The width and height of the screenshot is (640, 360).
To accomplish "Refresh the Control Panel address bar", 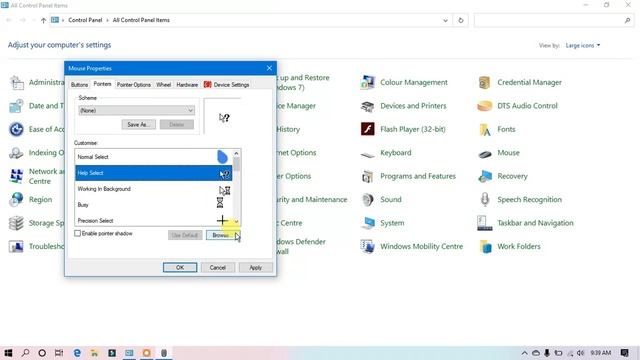I will pos(461,20).
